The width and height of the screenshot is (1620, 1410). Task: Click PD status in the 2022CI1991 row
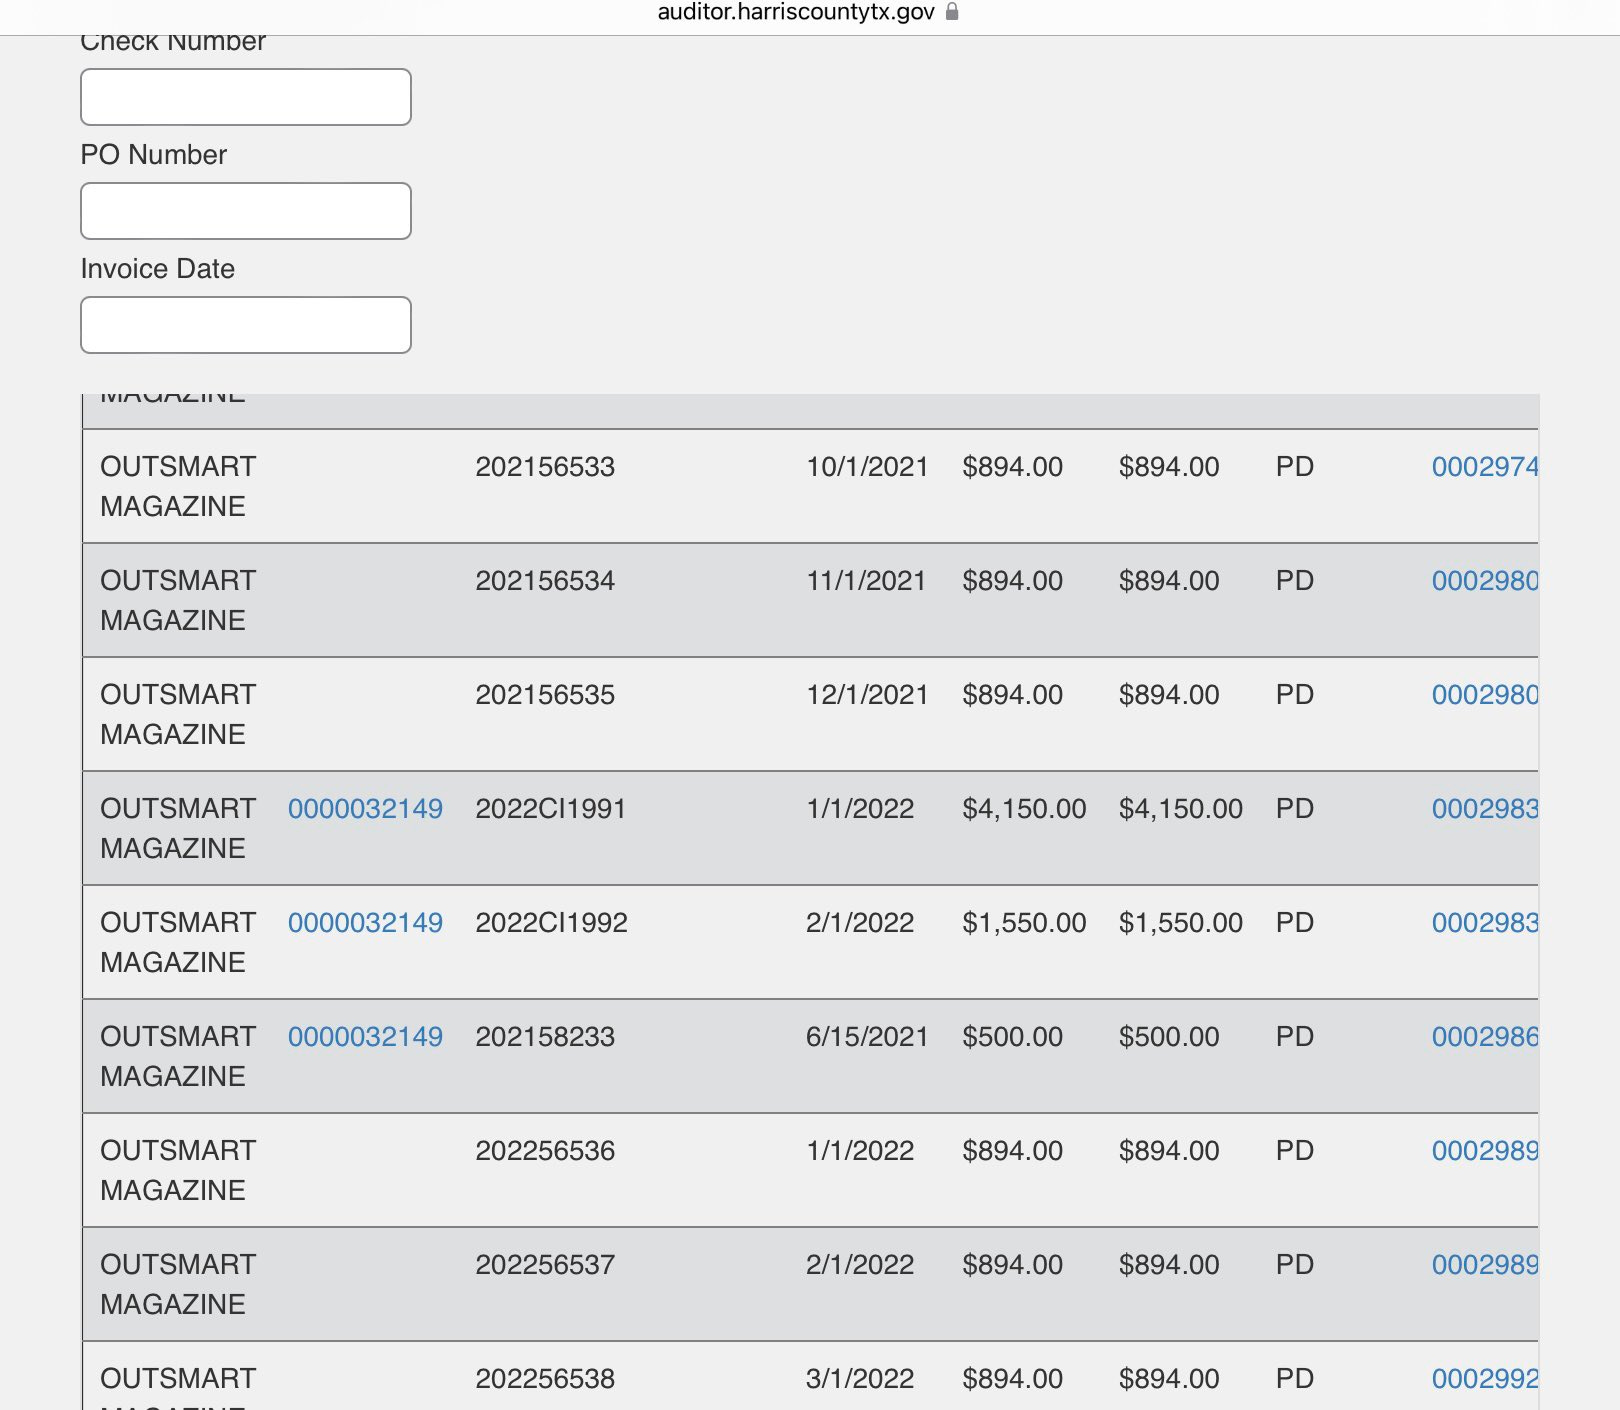(x=1294, y=809)
